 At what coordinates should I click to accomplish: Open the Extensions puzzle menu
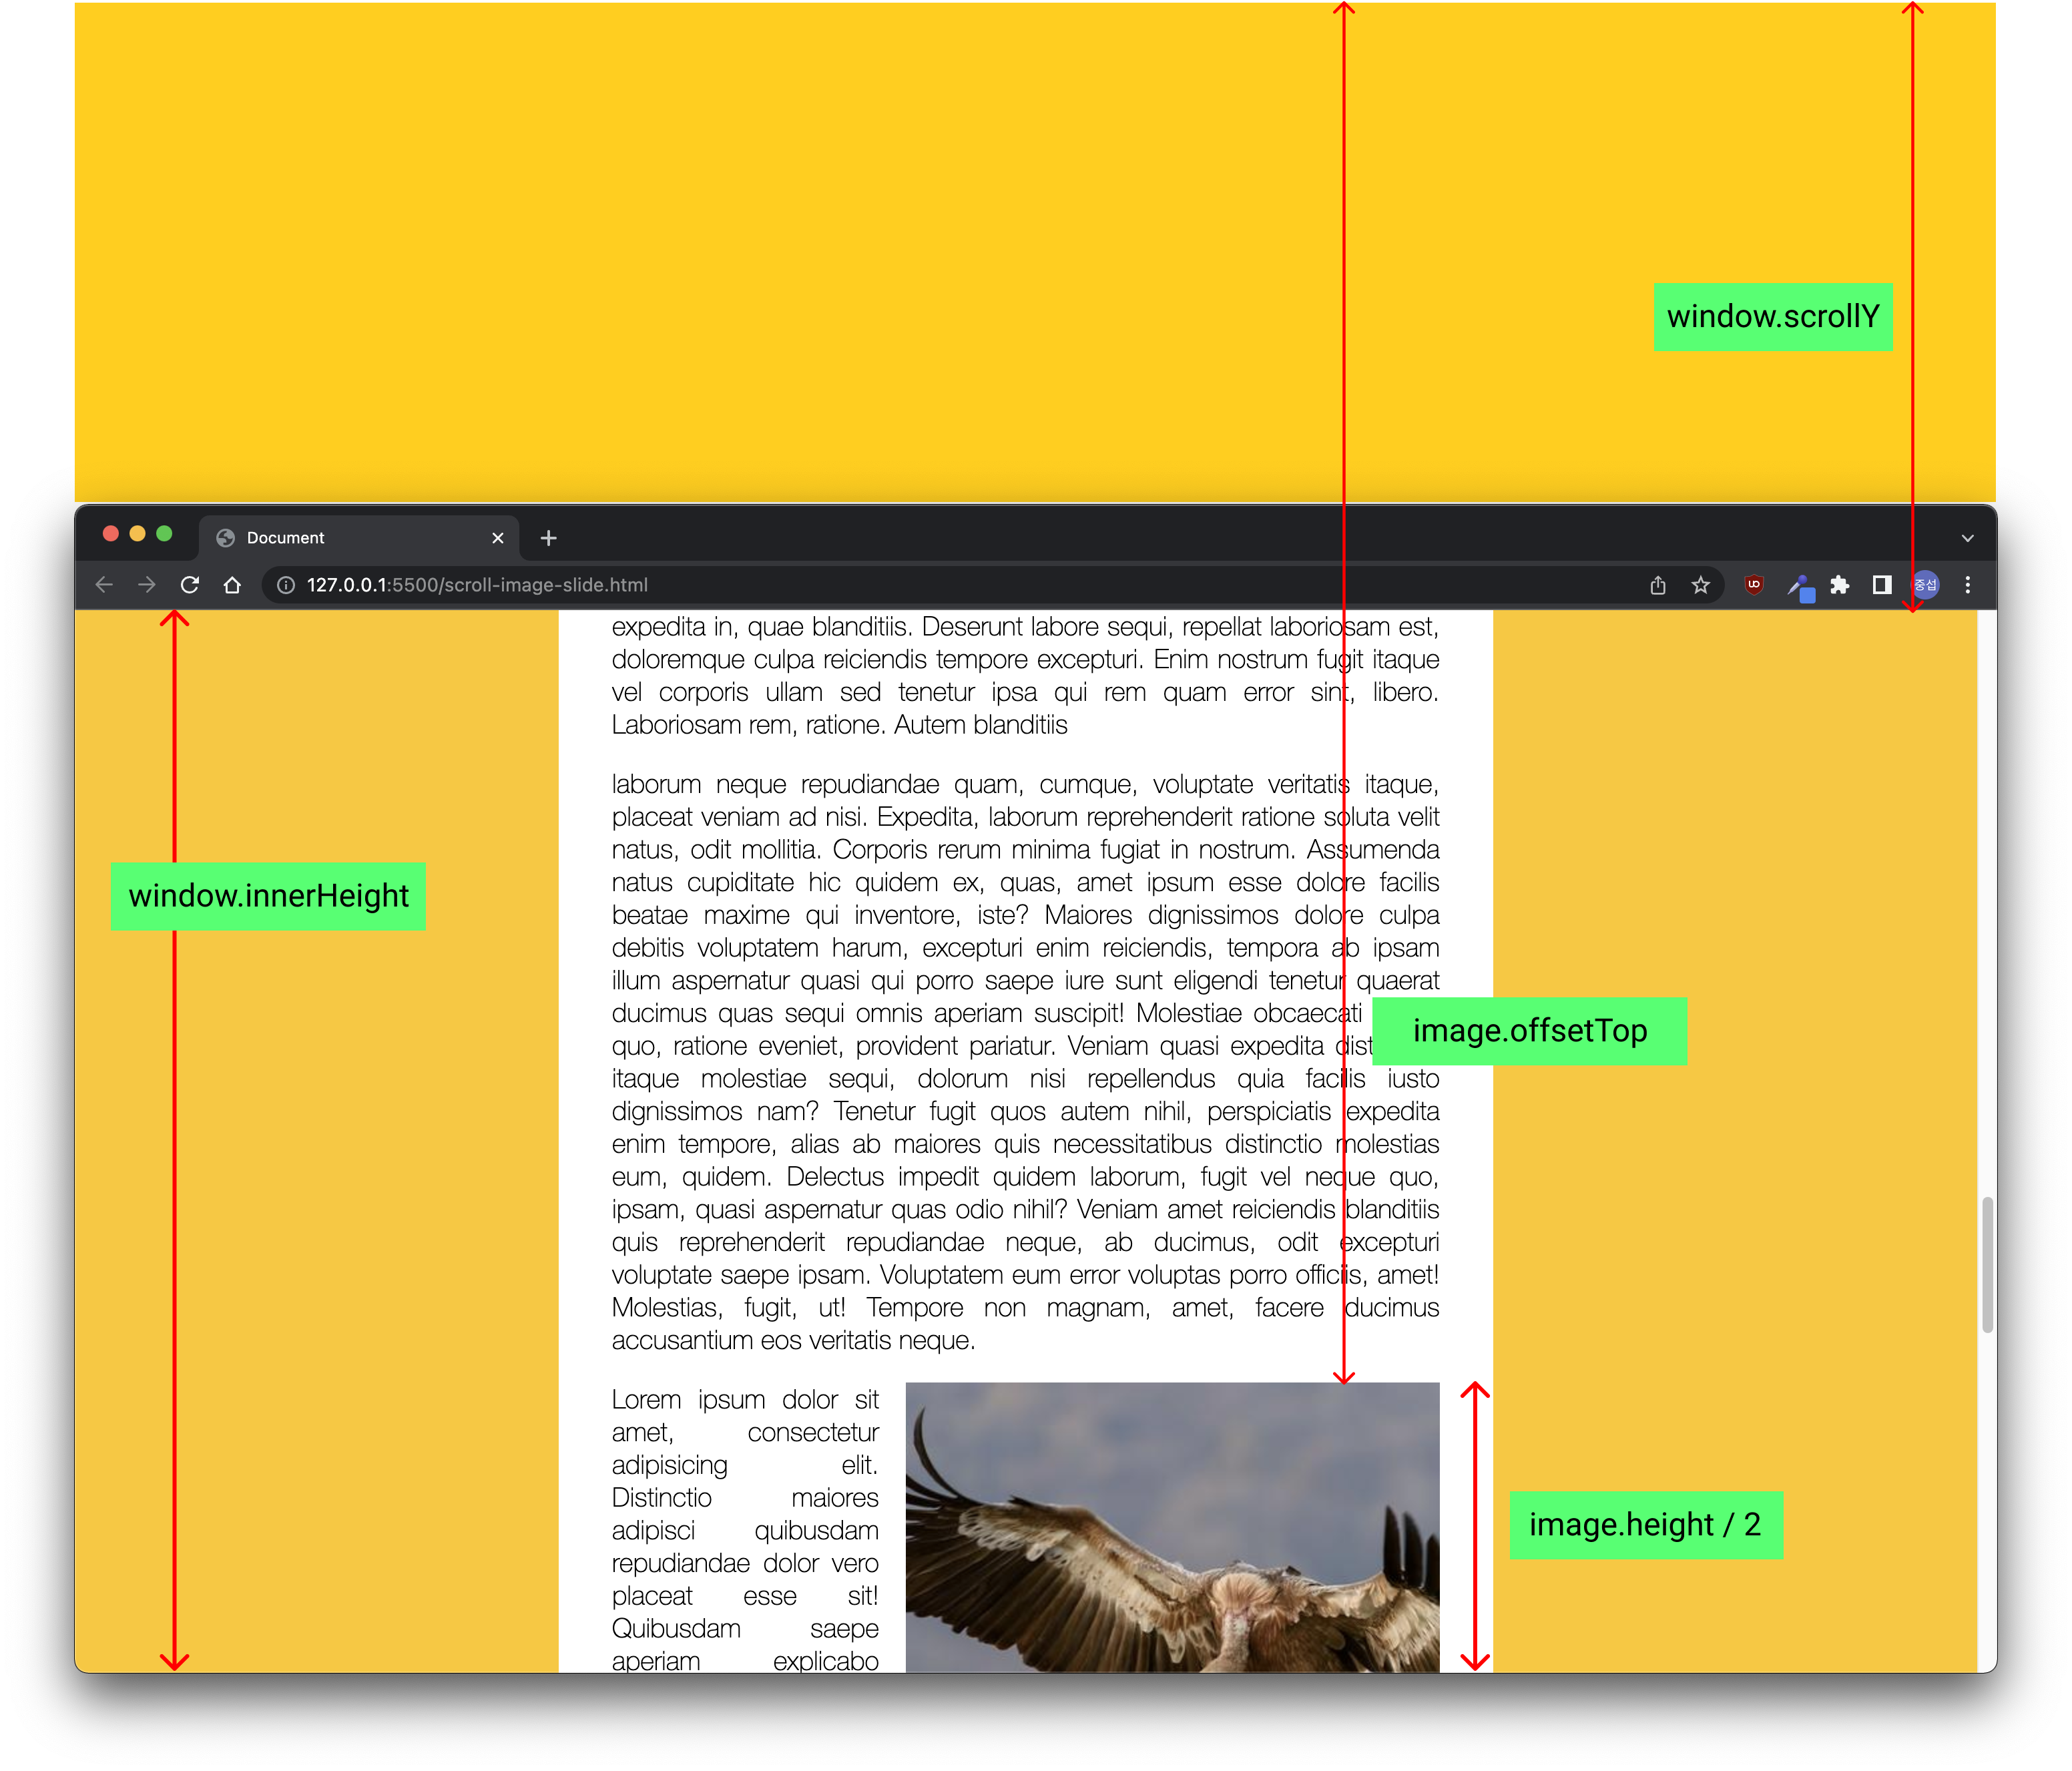tap(1839, 585)
